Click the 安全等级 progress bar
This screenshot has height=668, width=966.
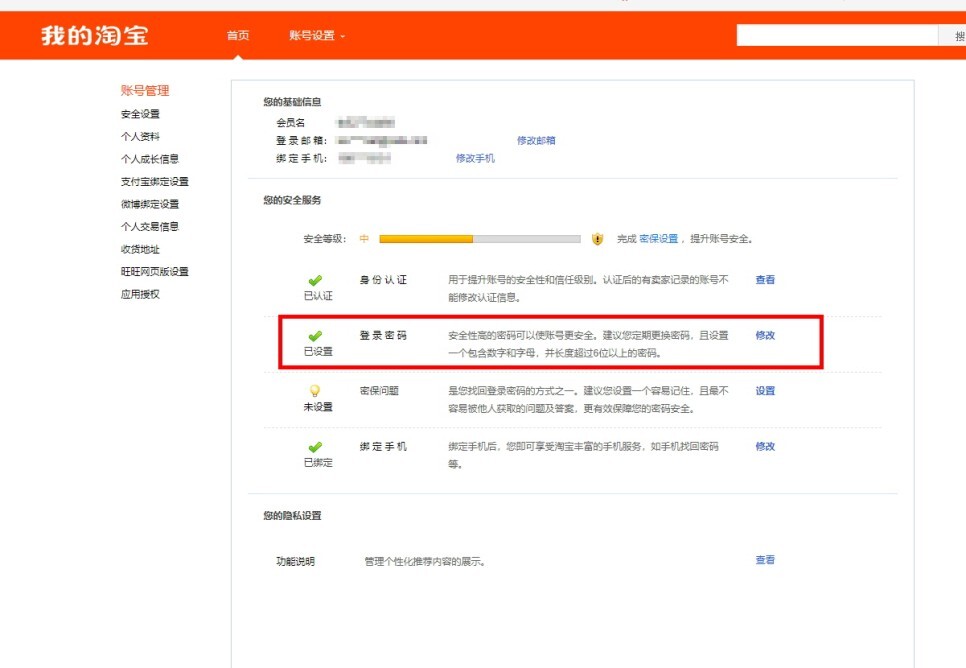pyautogui.click(x=480, y=238)
